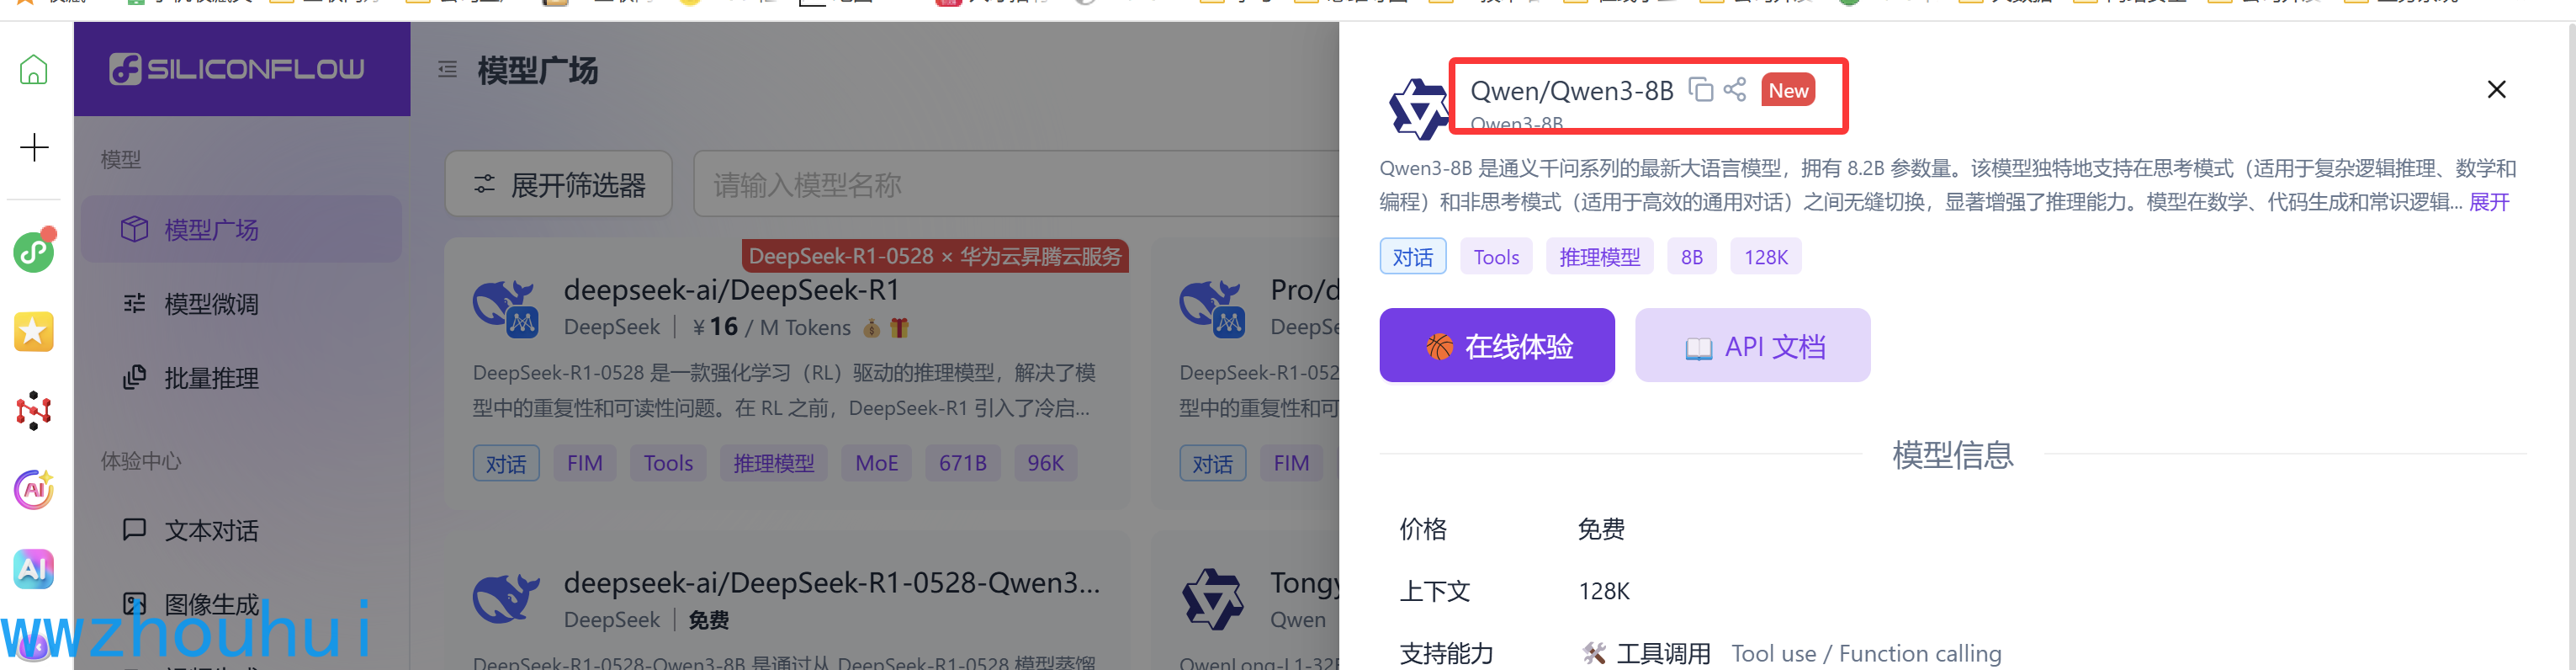Click the 128K context value
This screenshot has height=670, width=2576.
click(x=1604, y=591)
